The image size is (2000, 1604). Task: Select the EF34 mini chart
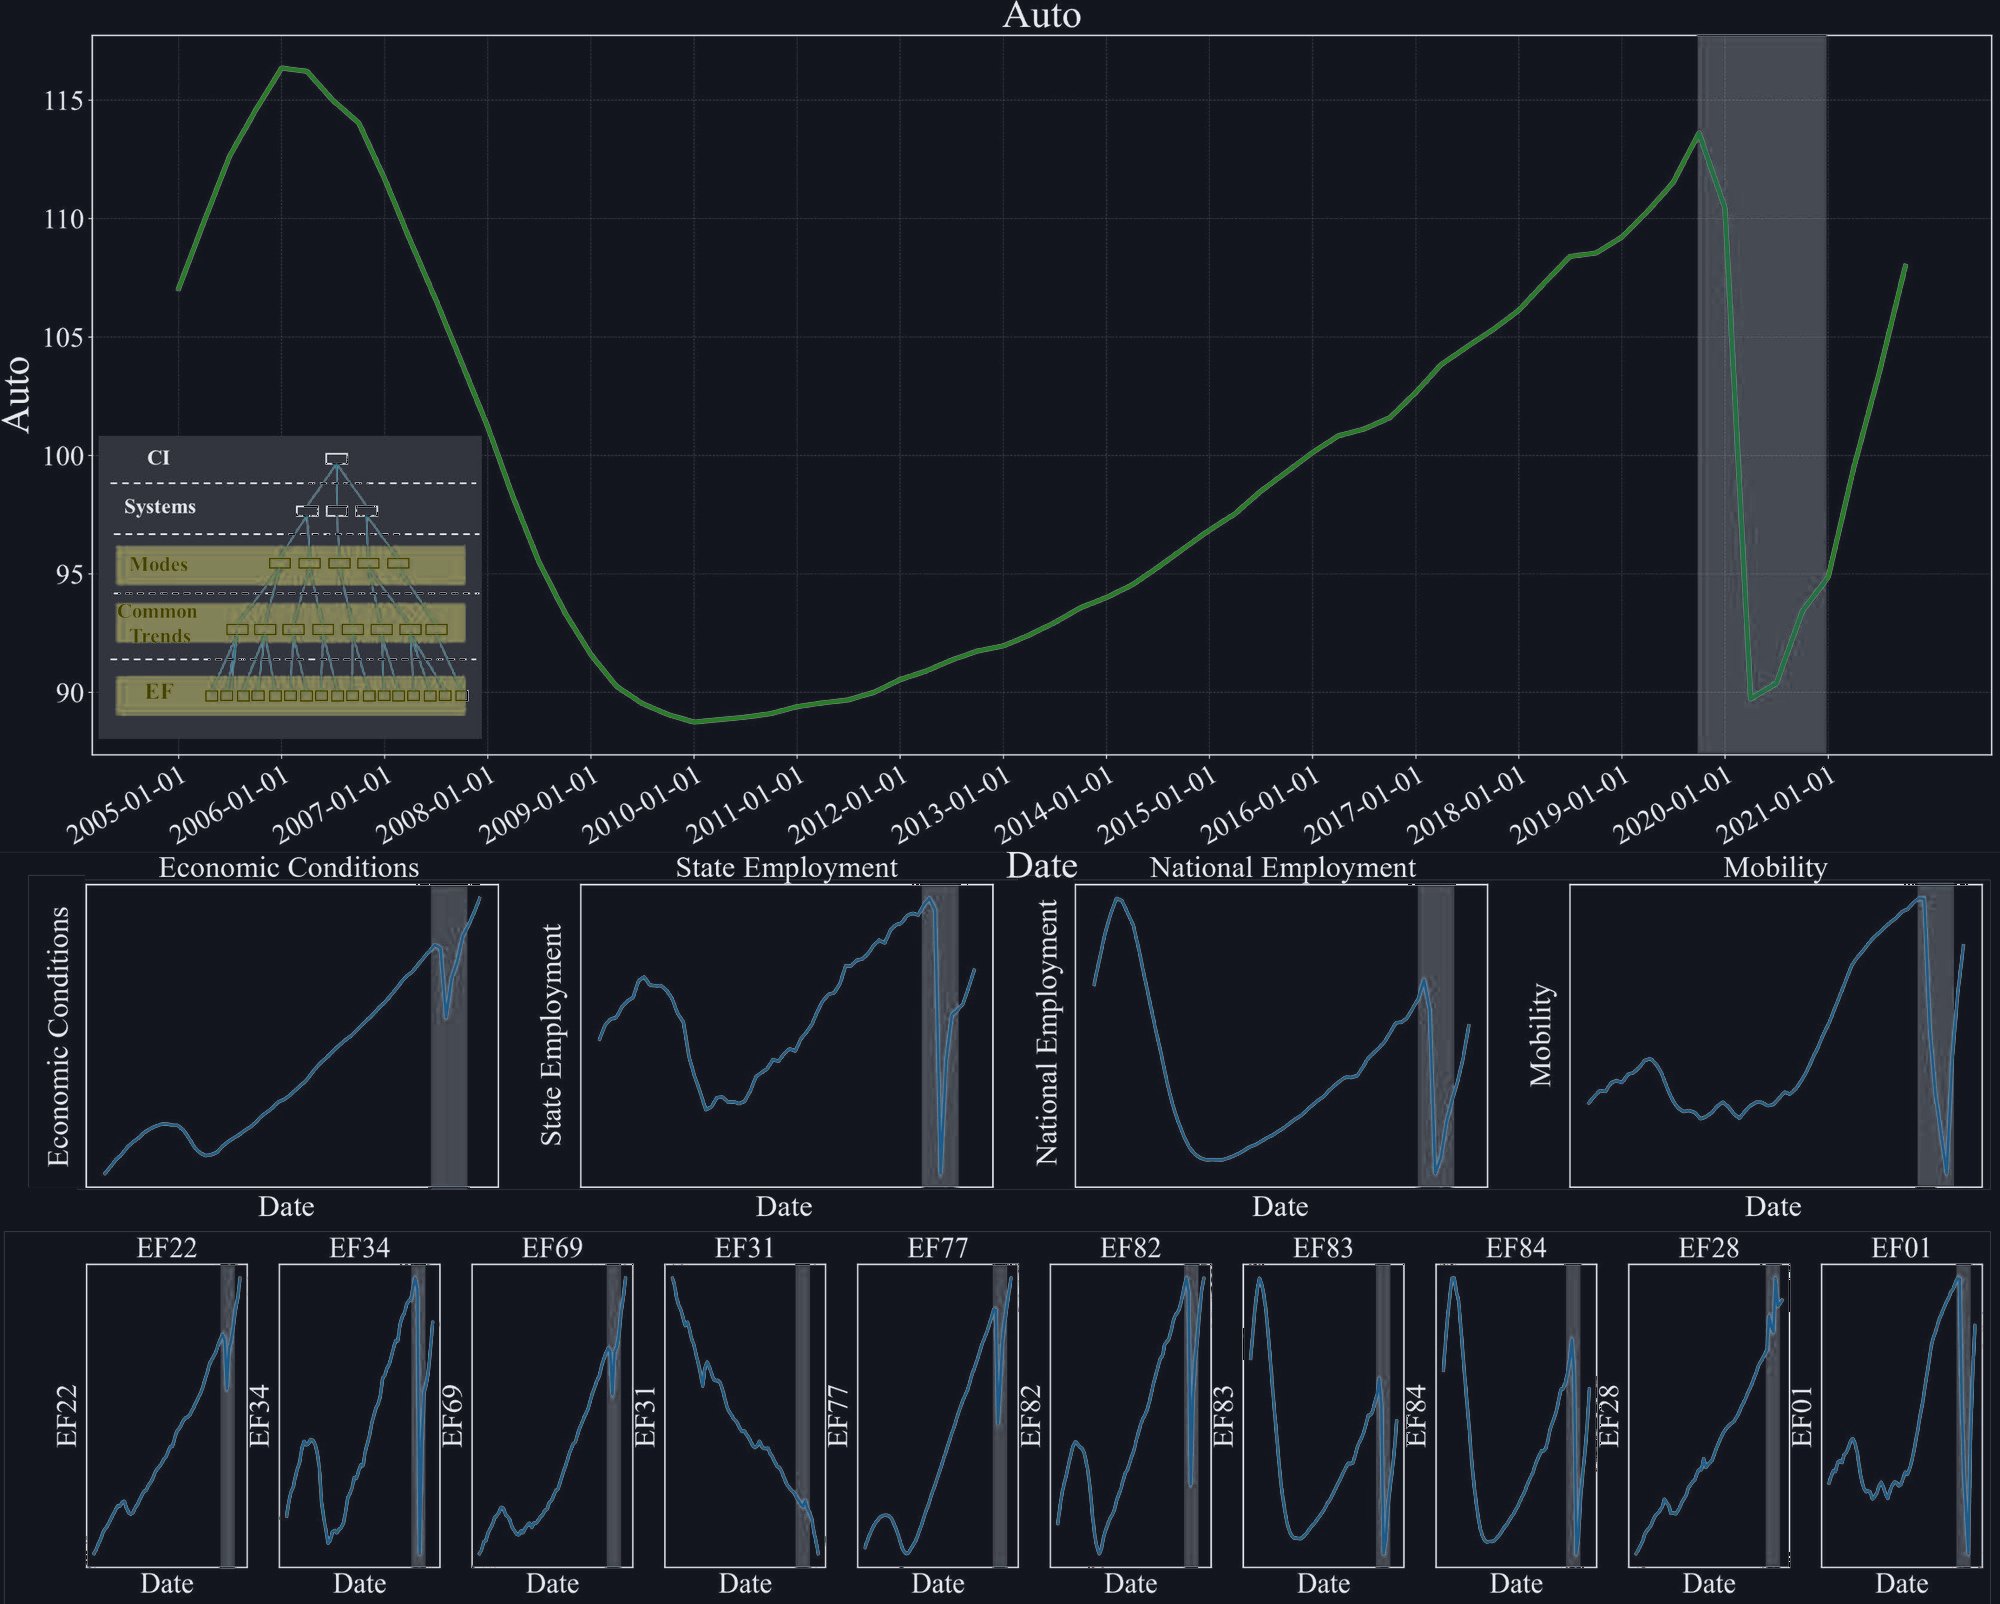[359, 1415]
